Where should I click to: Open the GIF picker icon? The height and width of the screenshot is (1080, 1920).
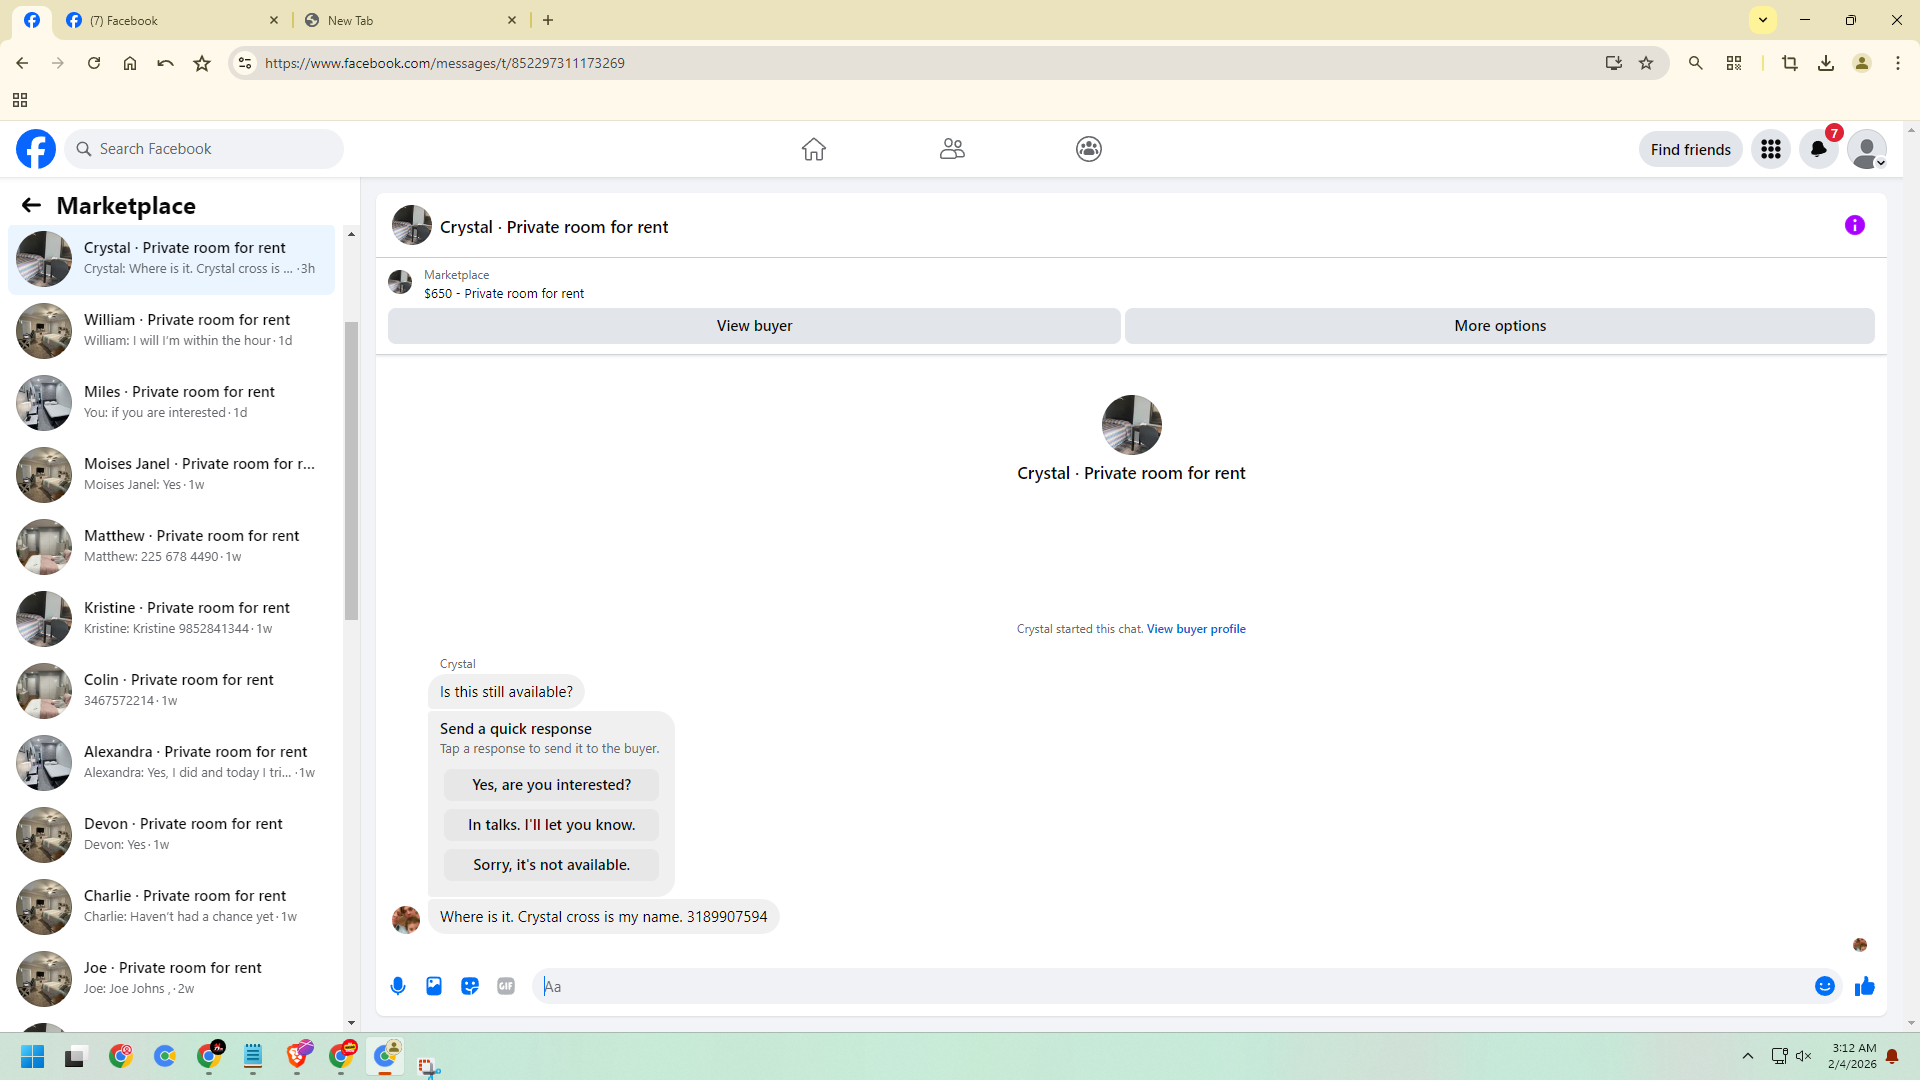506,986
